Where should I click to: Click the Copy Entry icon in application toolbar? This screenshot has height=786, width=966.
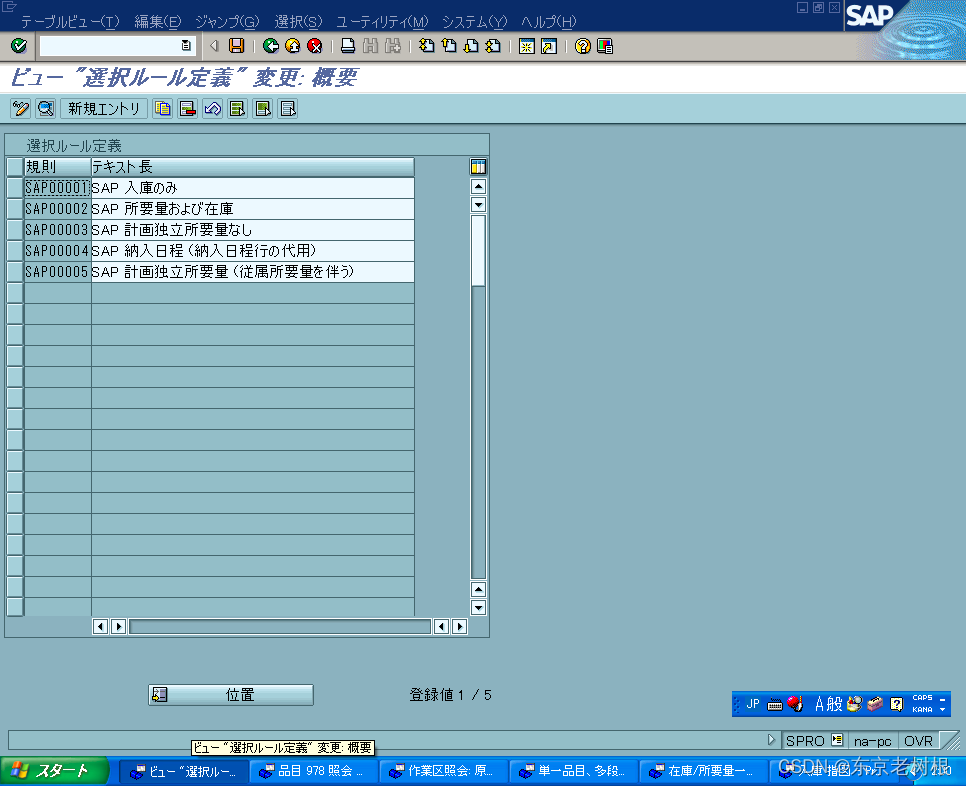tap(163, 108)
